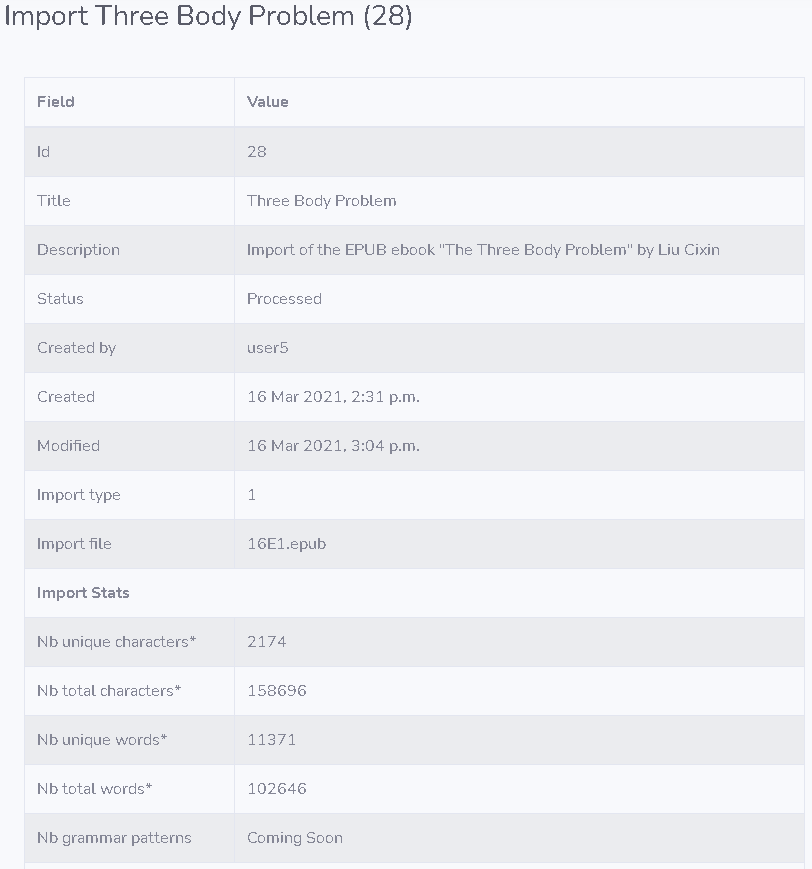This screenshot has width=812, height=869.
Task: Select the total characters count 158696
Action: pyautogui.click(x=277, y=691)
